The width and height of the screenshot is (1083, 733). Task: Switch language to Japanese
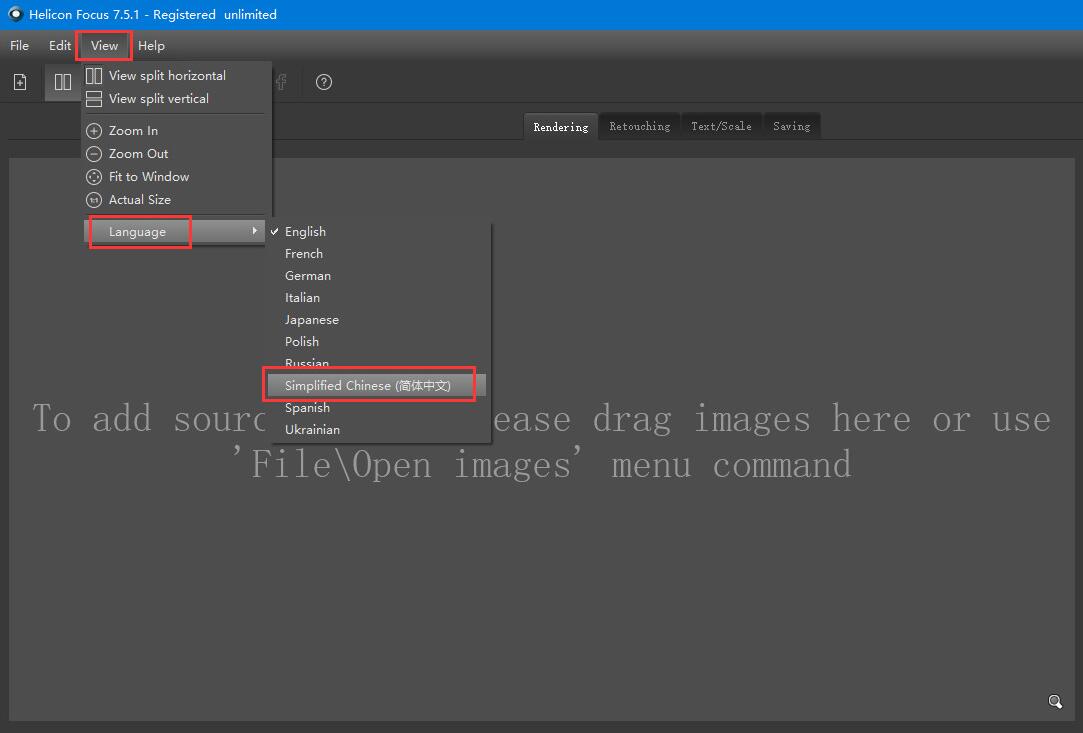tap(311, 320)
